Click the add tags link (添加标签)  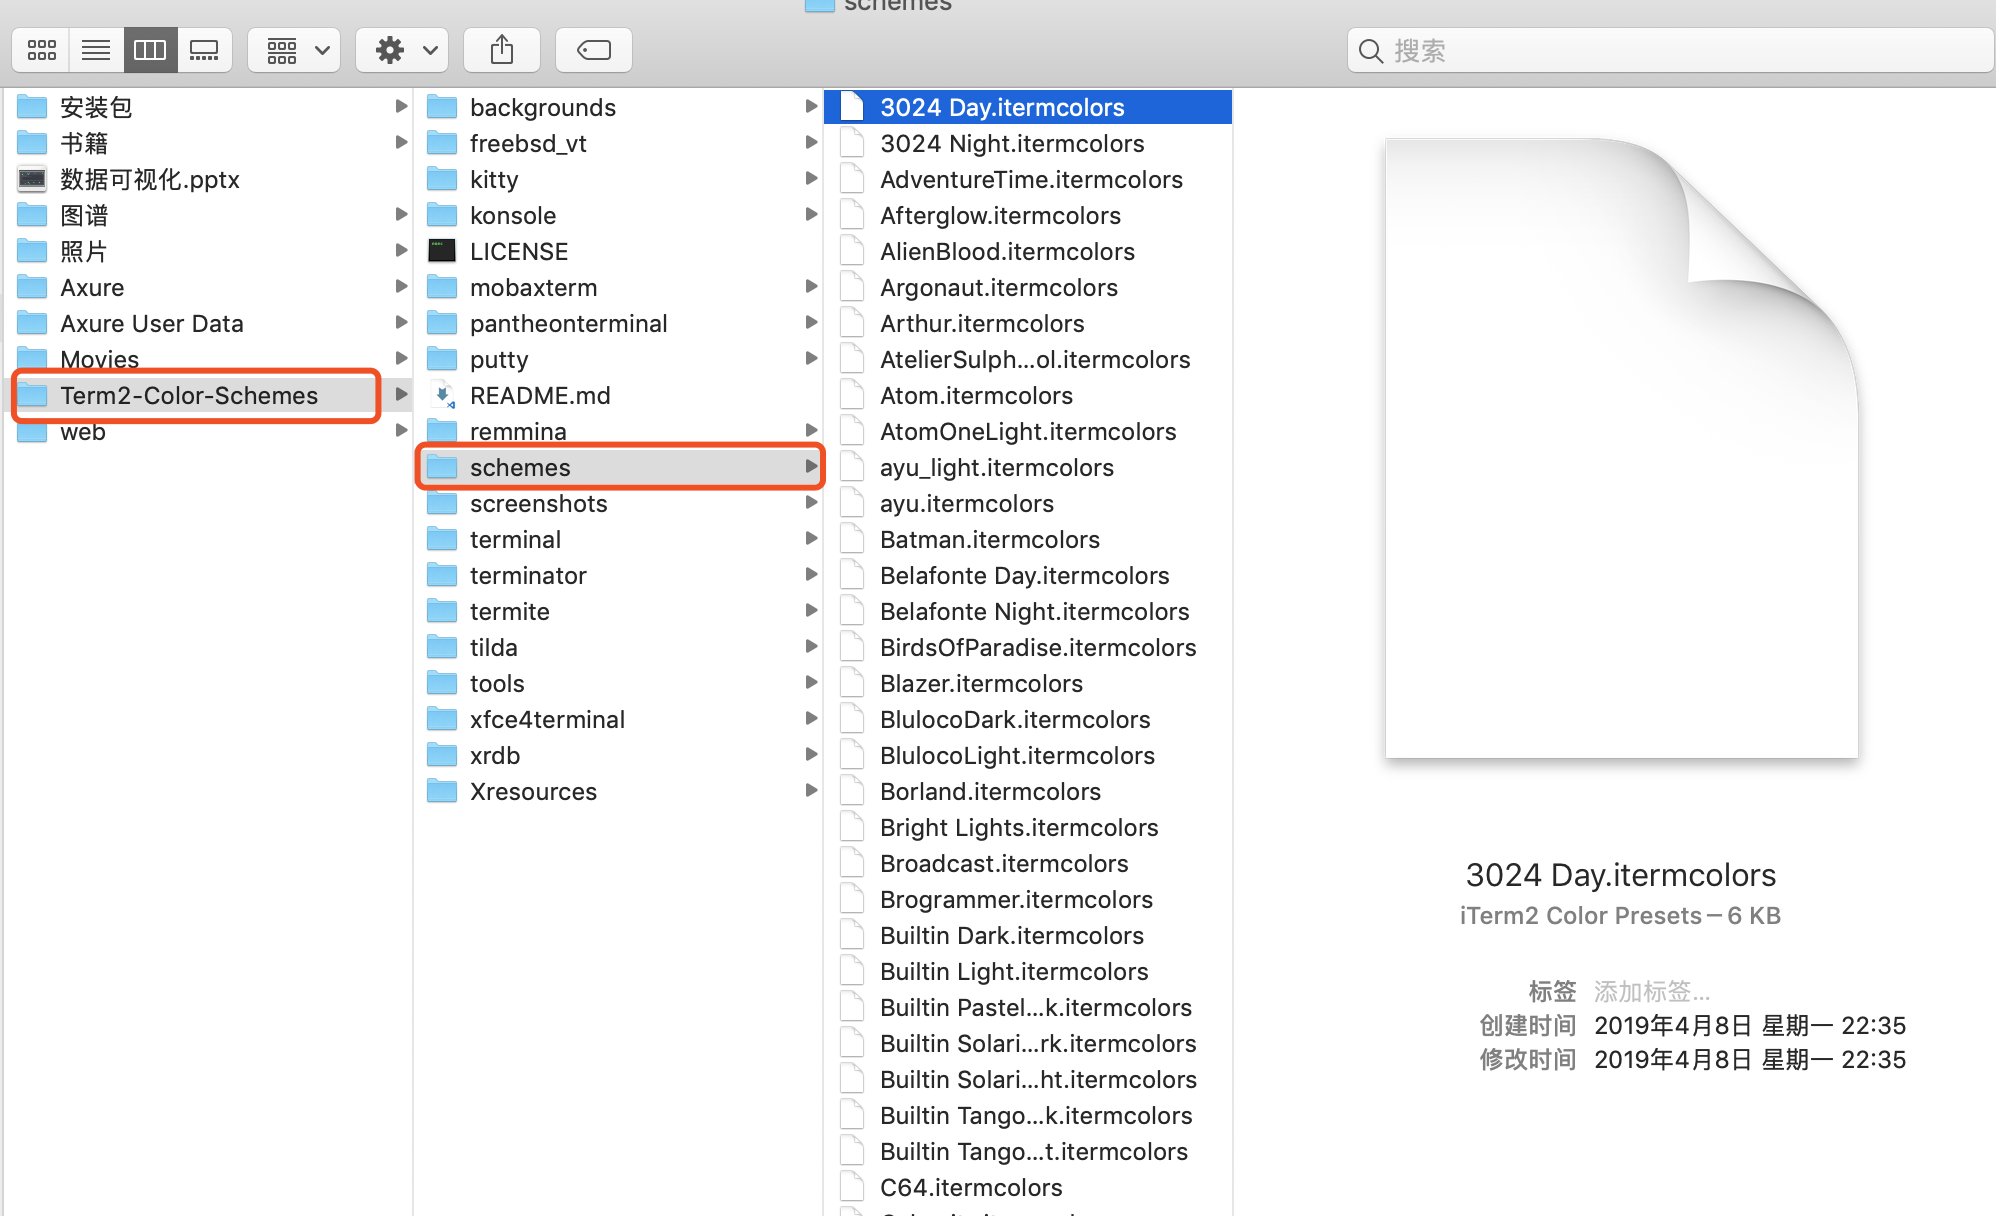pos(1651,991)
